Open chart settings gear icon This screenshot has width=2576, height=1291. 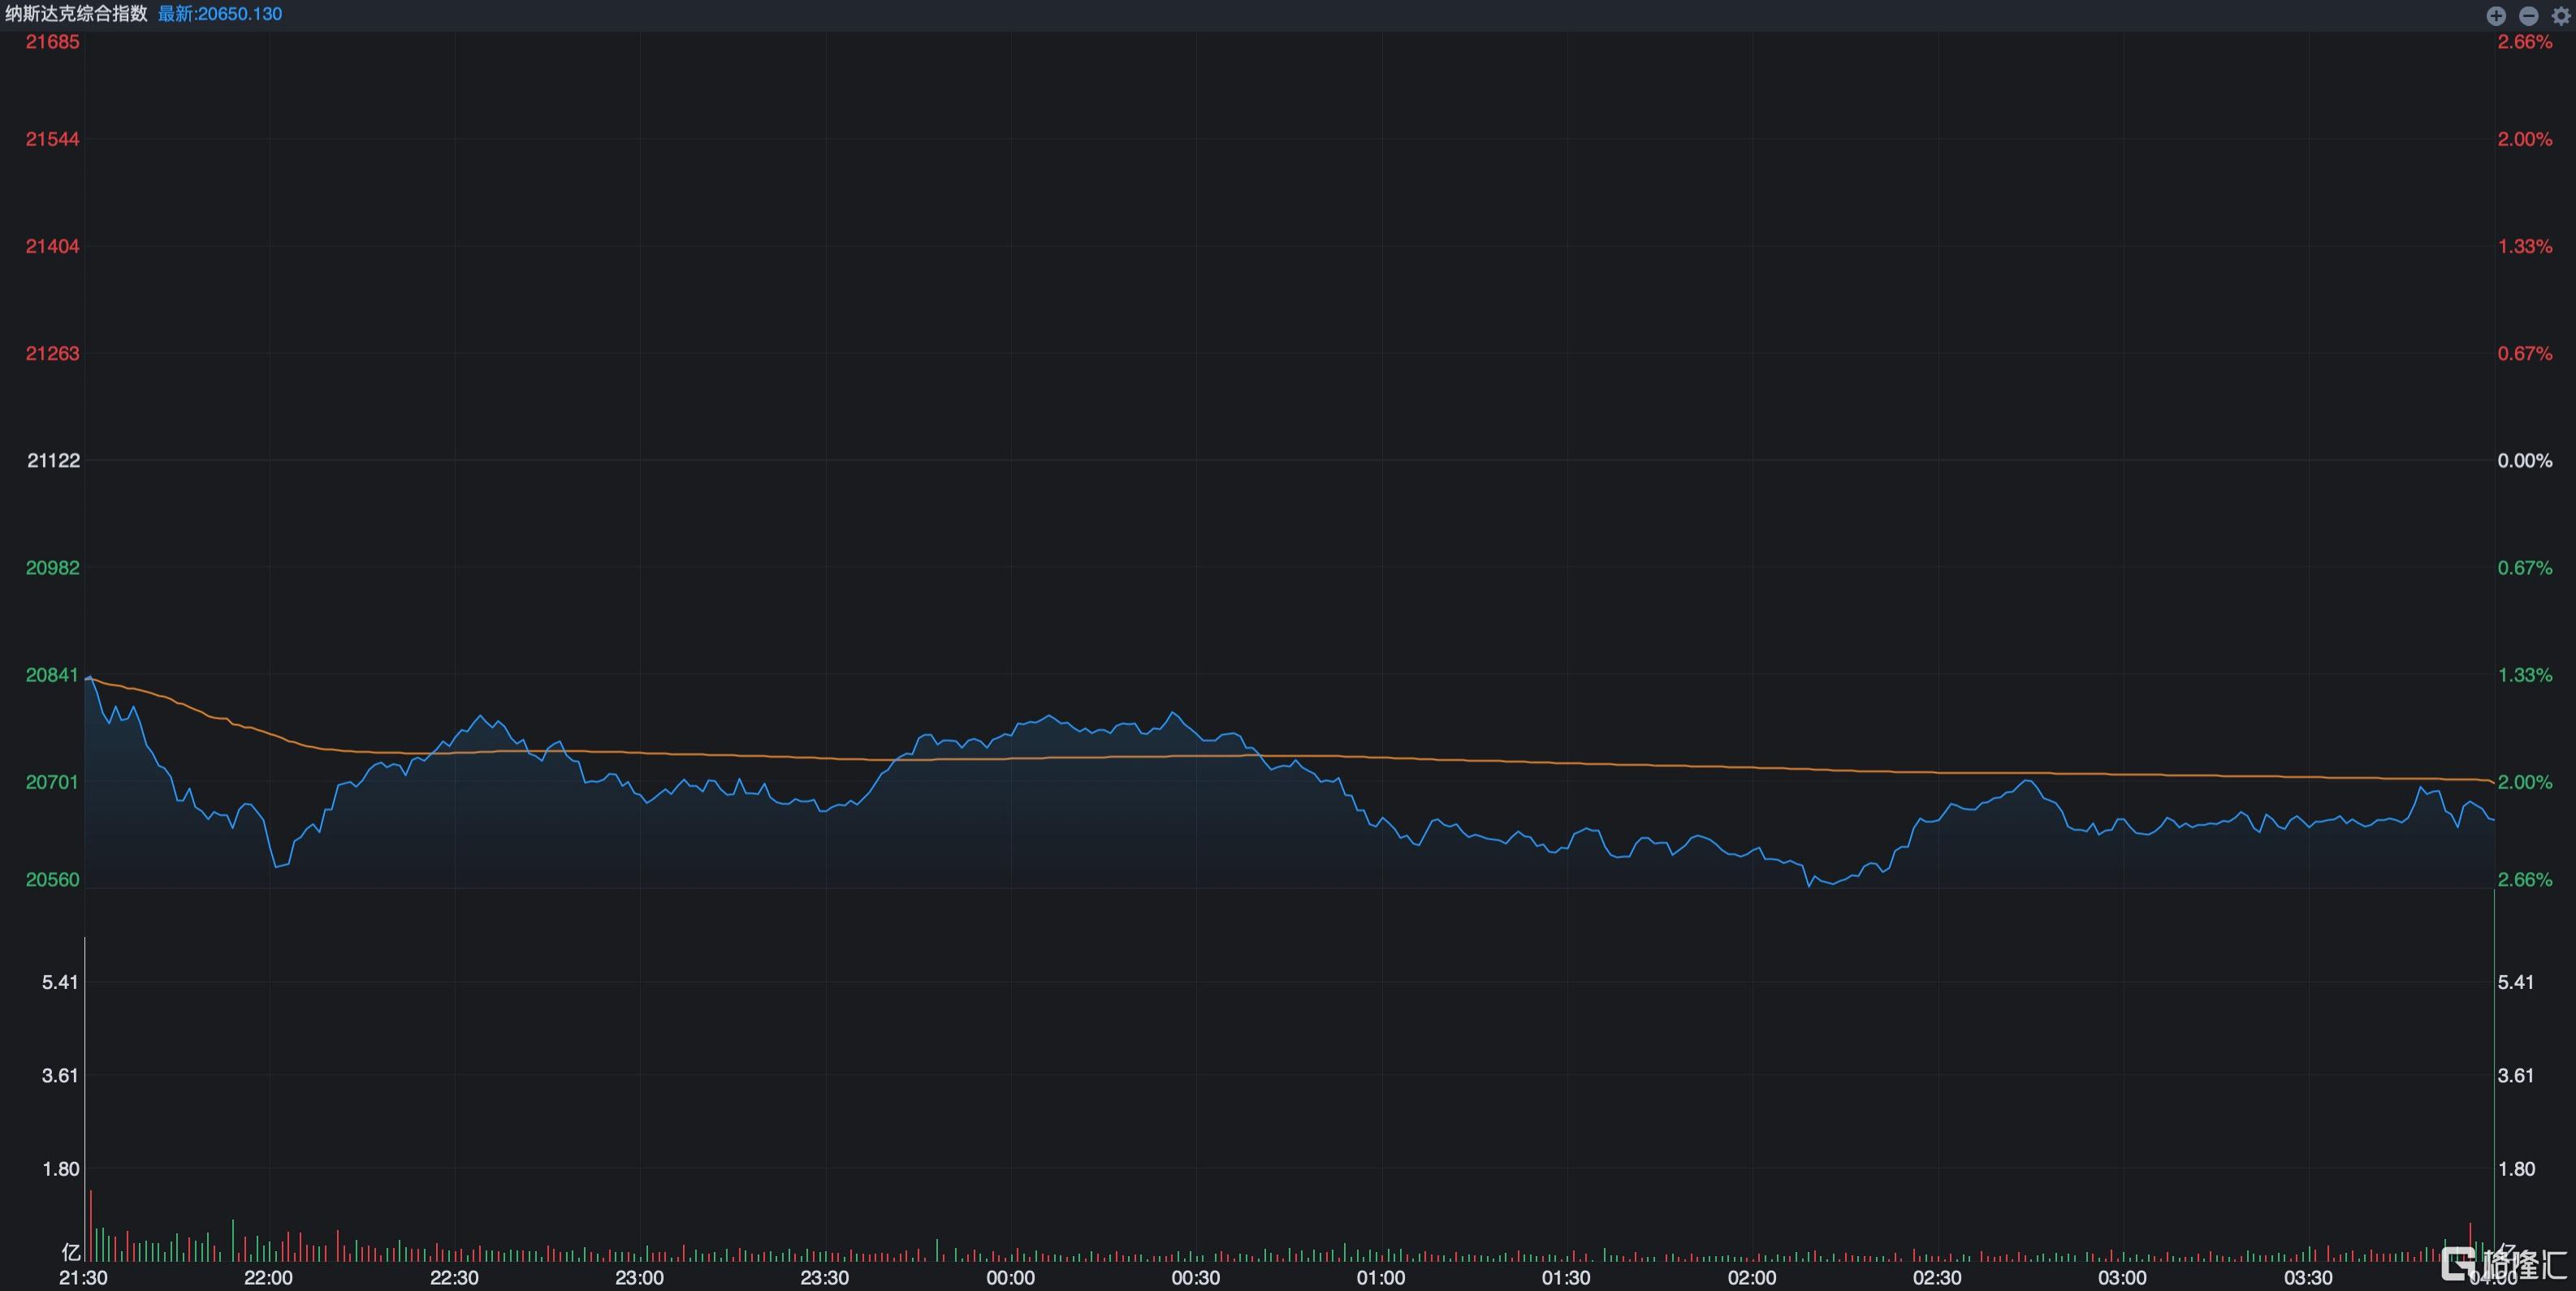[x=2560, y=15]
